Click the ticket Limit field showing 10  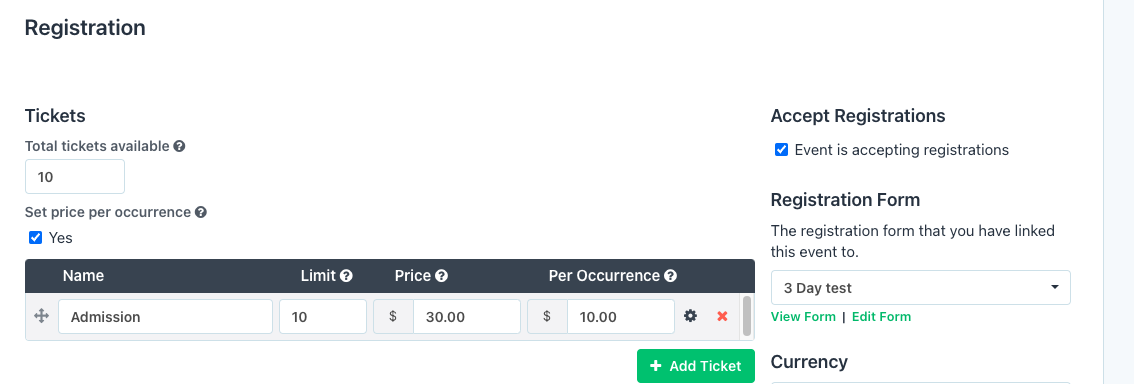coord(323,317)
